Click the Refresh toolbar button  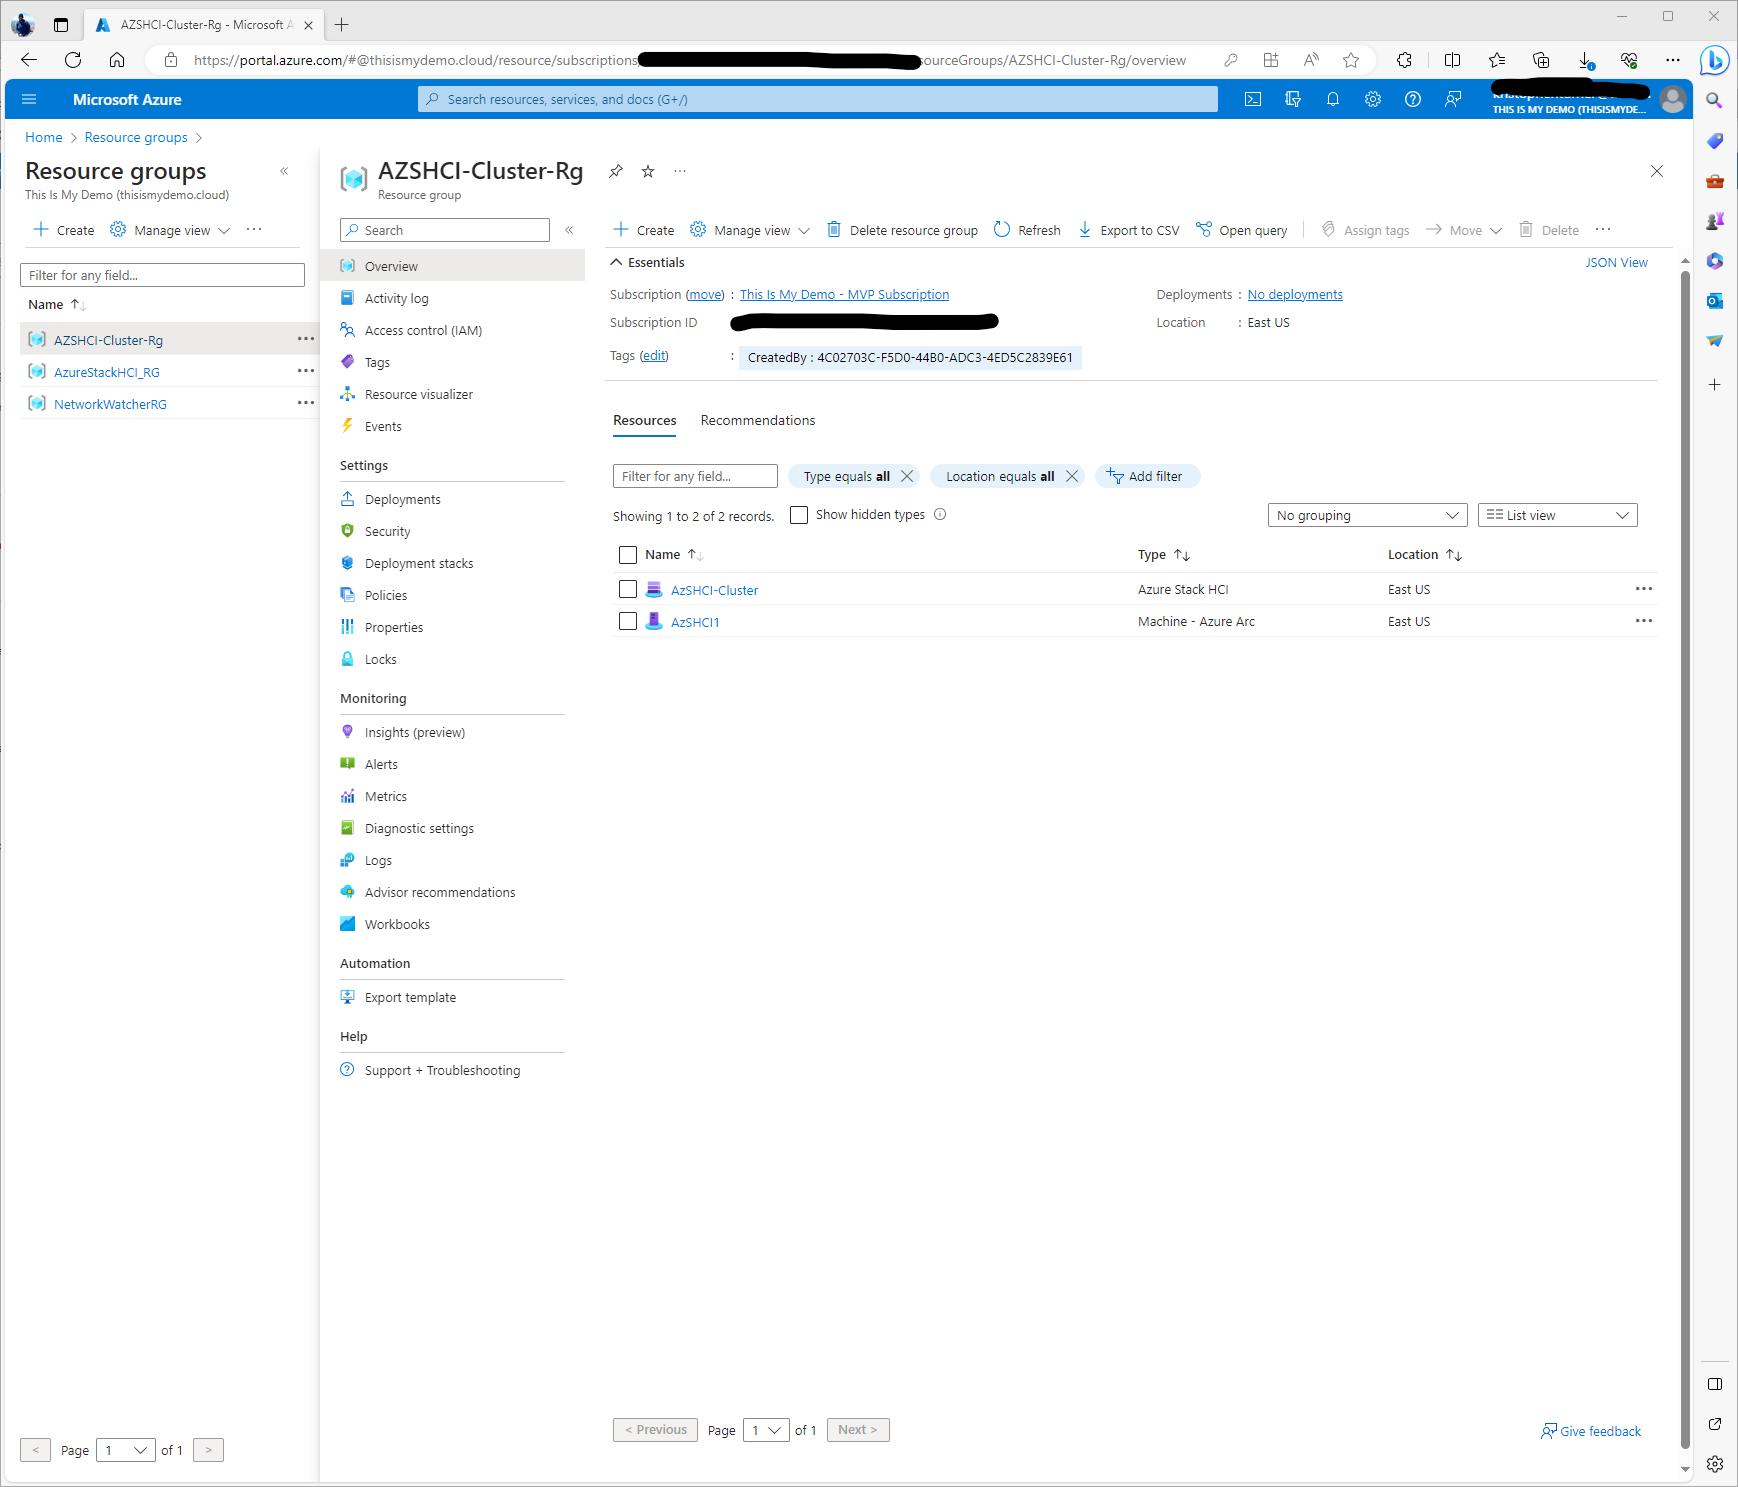pos(1027,230)
